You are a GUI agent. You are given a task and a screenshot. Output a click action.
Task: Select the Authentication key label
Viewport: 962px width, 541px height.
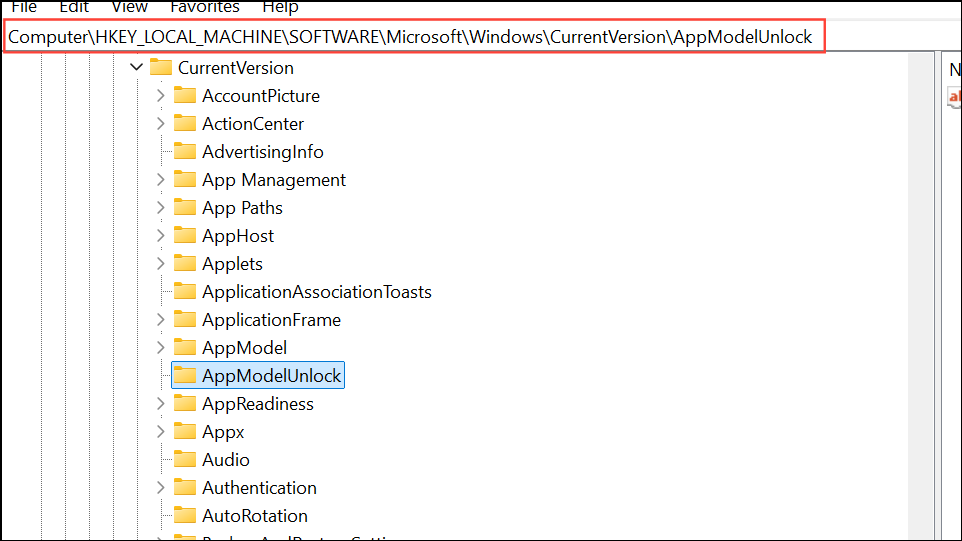click(260, 488)
